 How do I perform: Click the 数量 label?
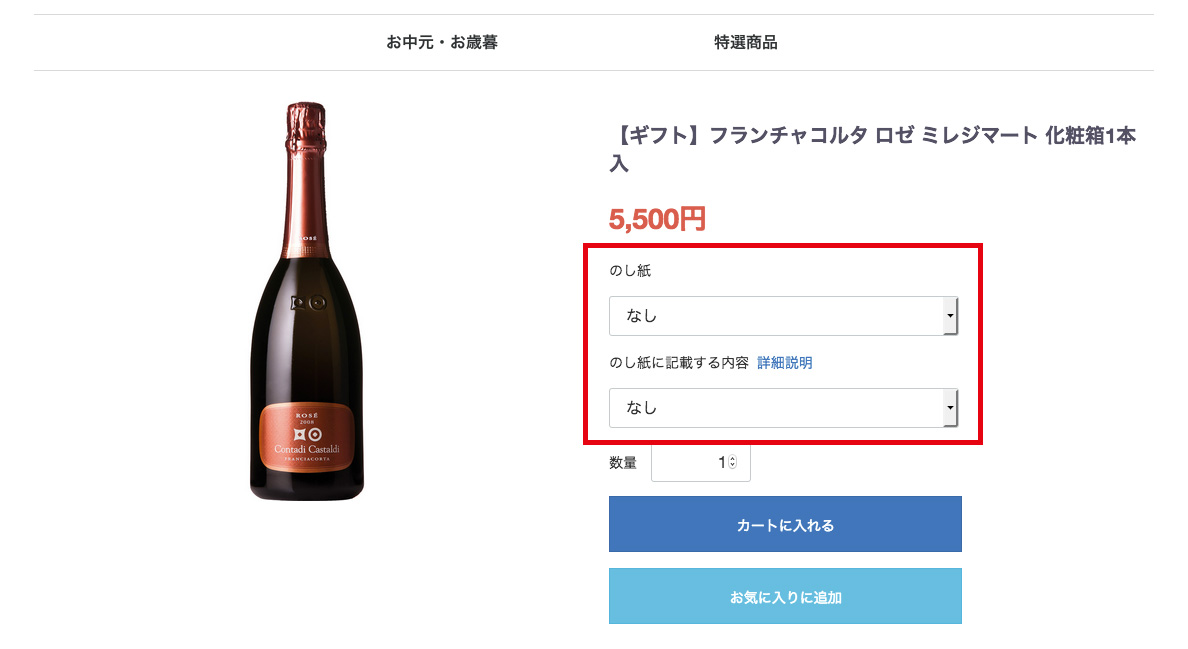tap(623, 463)
